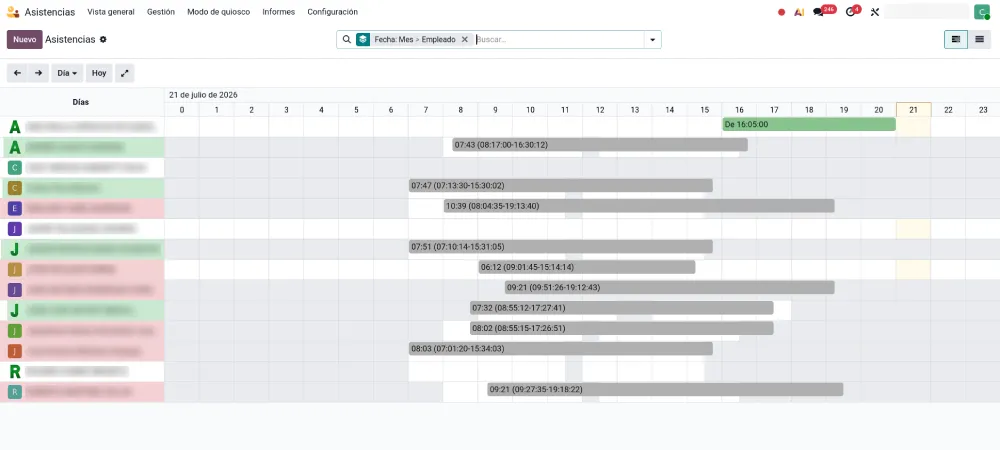Click the hour 0 column header
Viewport: 1000px width, 450px height.
coord(182,110)
